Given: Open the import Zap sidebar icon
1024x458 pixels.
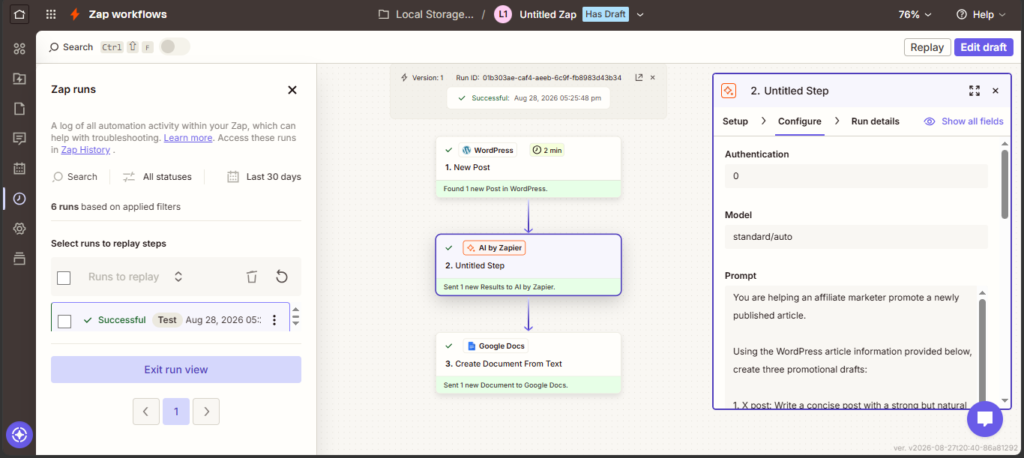Looking at the screenshot, I should pos(19,78).
